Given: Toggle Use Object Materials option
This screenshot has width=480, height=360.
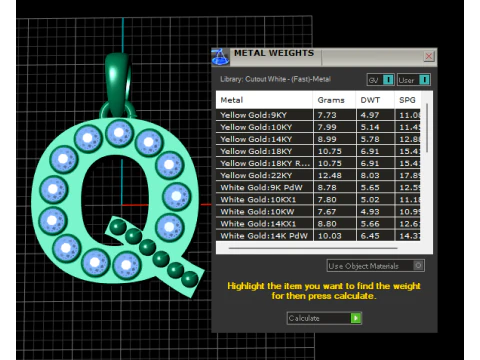Looking at the screenshot, I should point(375,266).
